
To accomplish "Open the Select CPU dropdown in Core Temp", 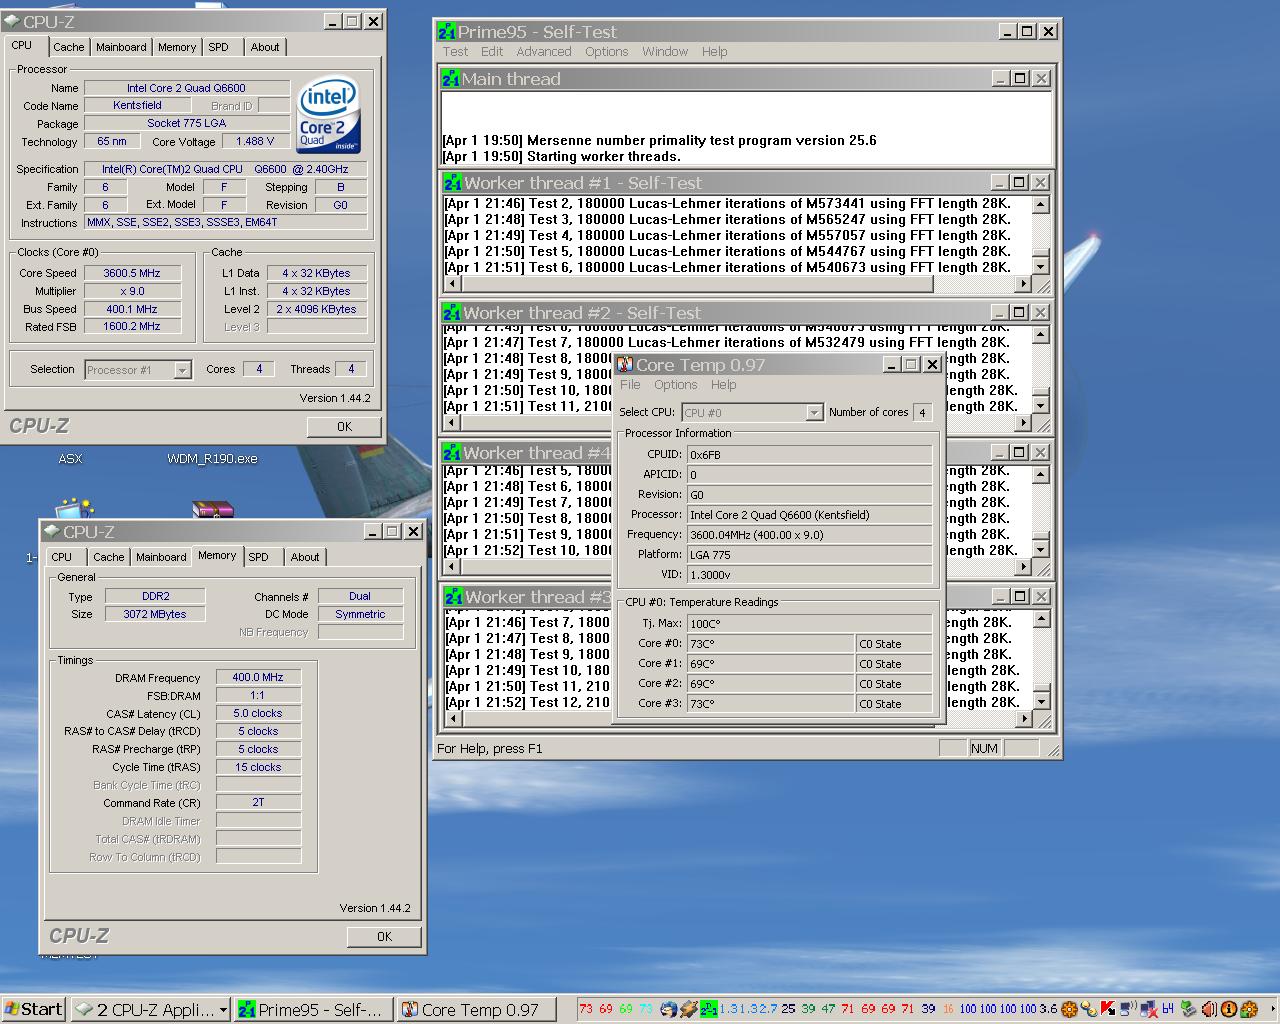I will tap(814, 413).
